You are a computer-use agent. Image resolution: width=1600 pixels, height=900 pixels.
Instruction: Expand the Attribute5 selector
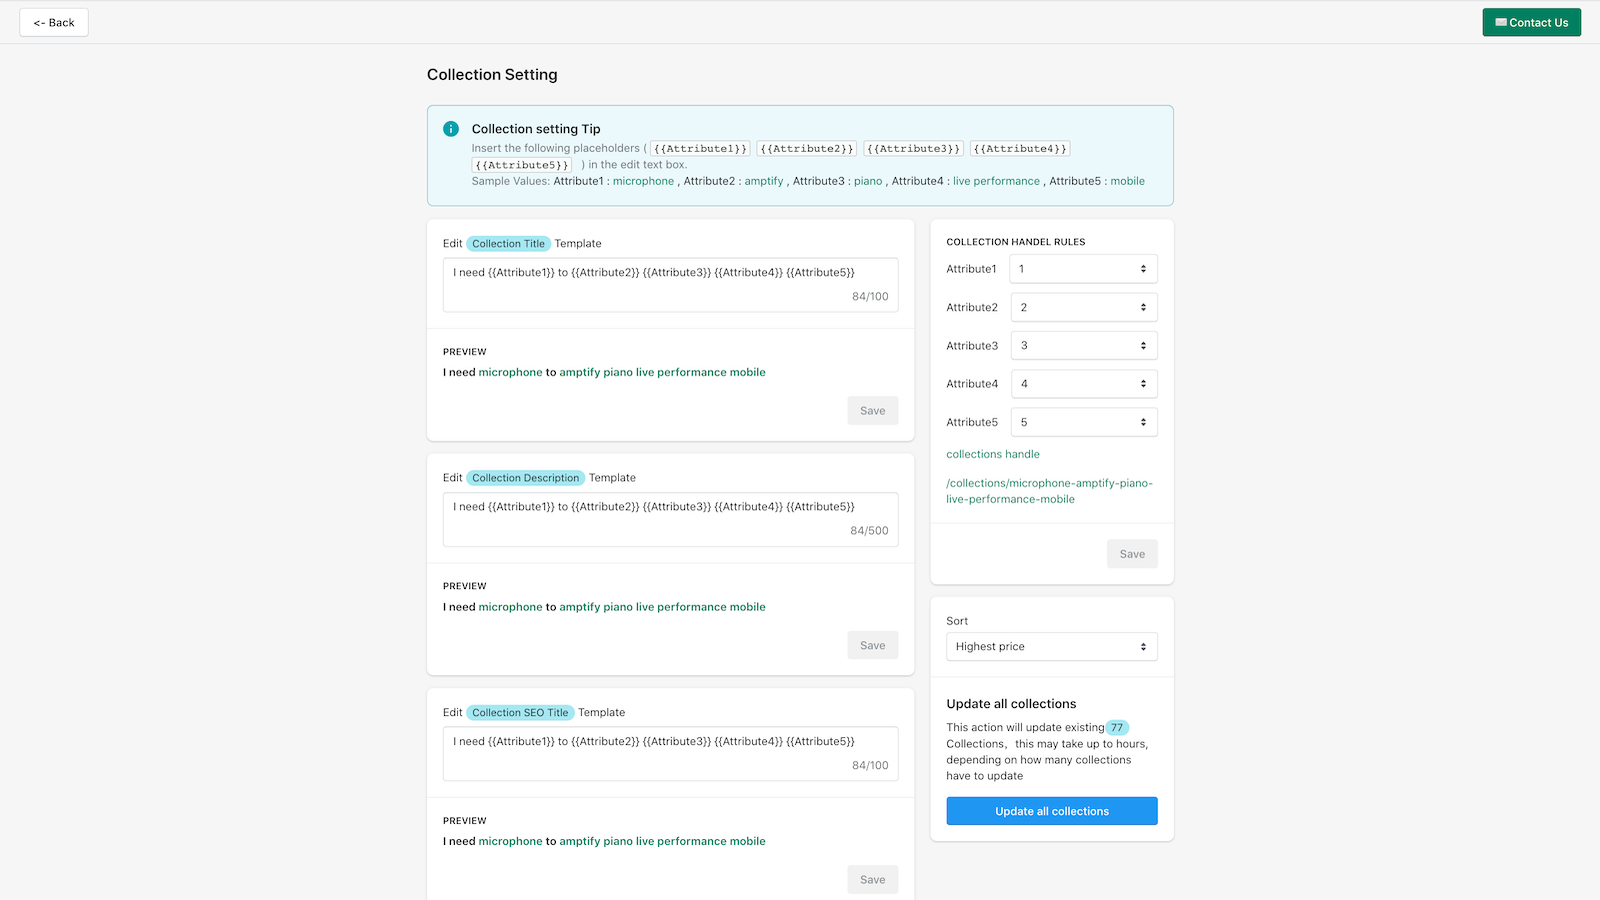click(x=1083, y=422)
